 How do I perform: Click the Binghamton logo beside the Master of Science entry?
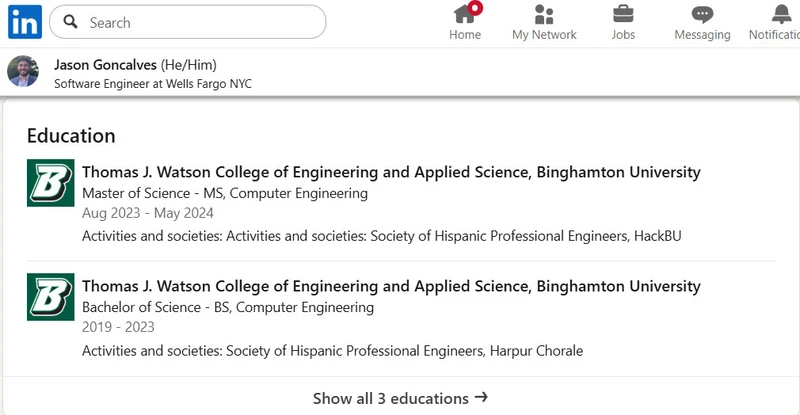51,183
